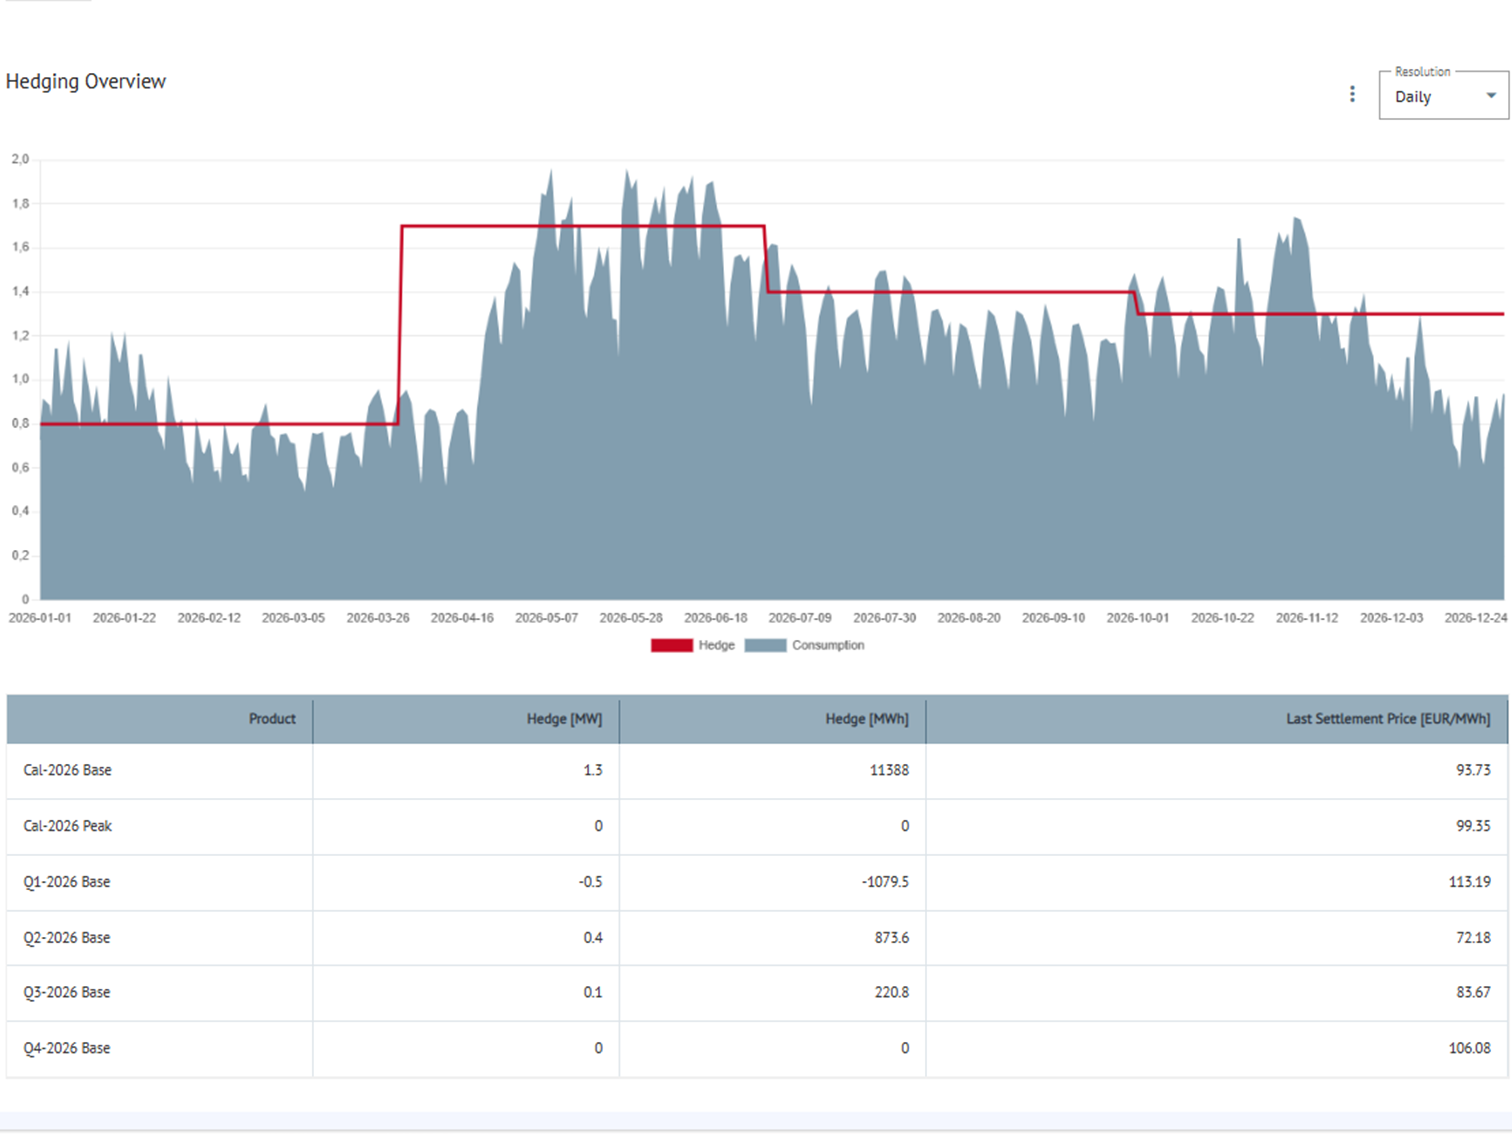Click the 2026-06-18 axis label
This screenshot has height=1134, width=1512.
[714, 618]
